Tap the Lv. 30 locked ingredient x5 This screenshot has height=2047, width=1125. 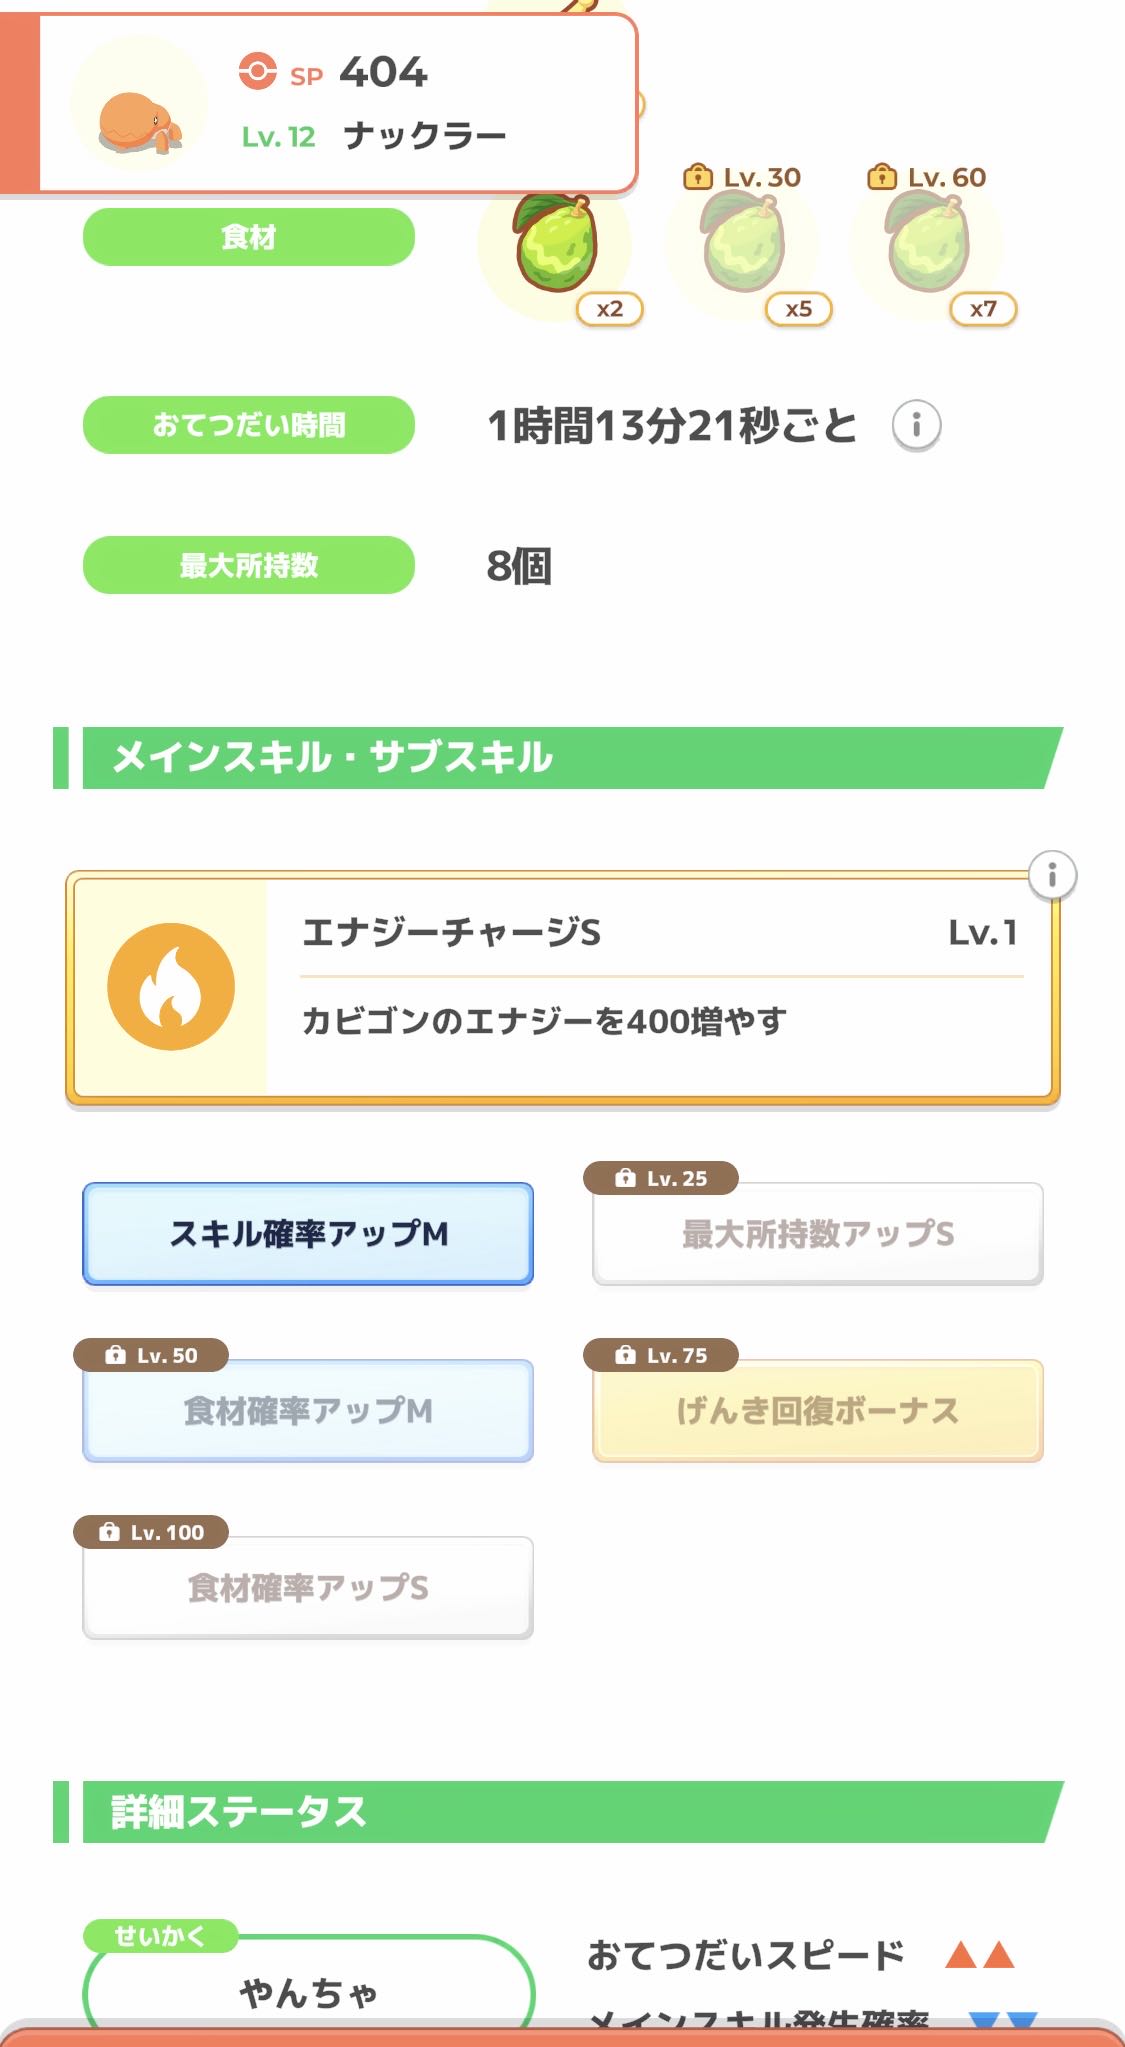(x=743, y=246)
